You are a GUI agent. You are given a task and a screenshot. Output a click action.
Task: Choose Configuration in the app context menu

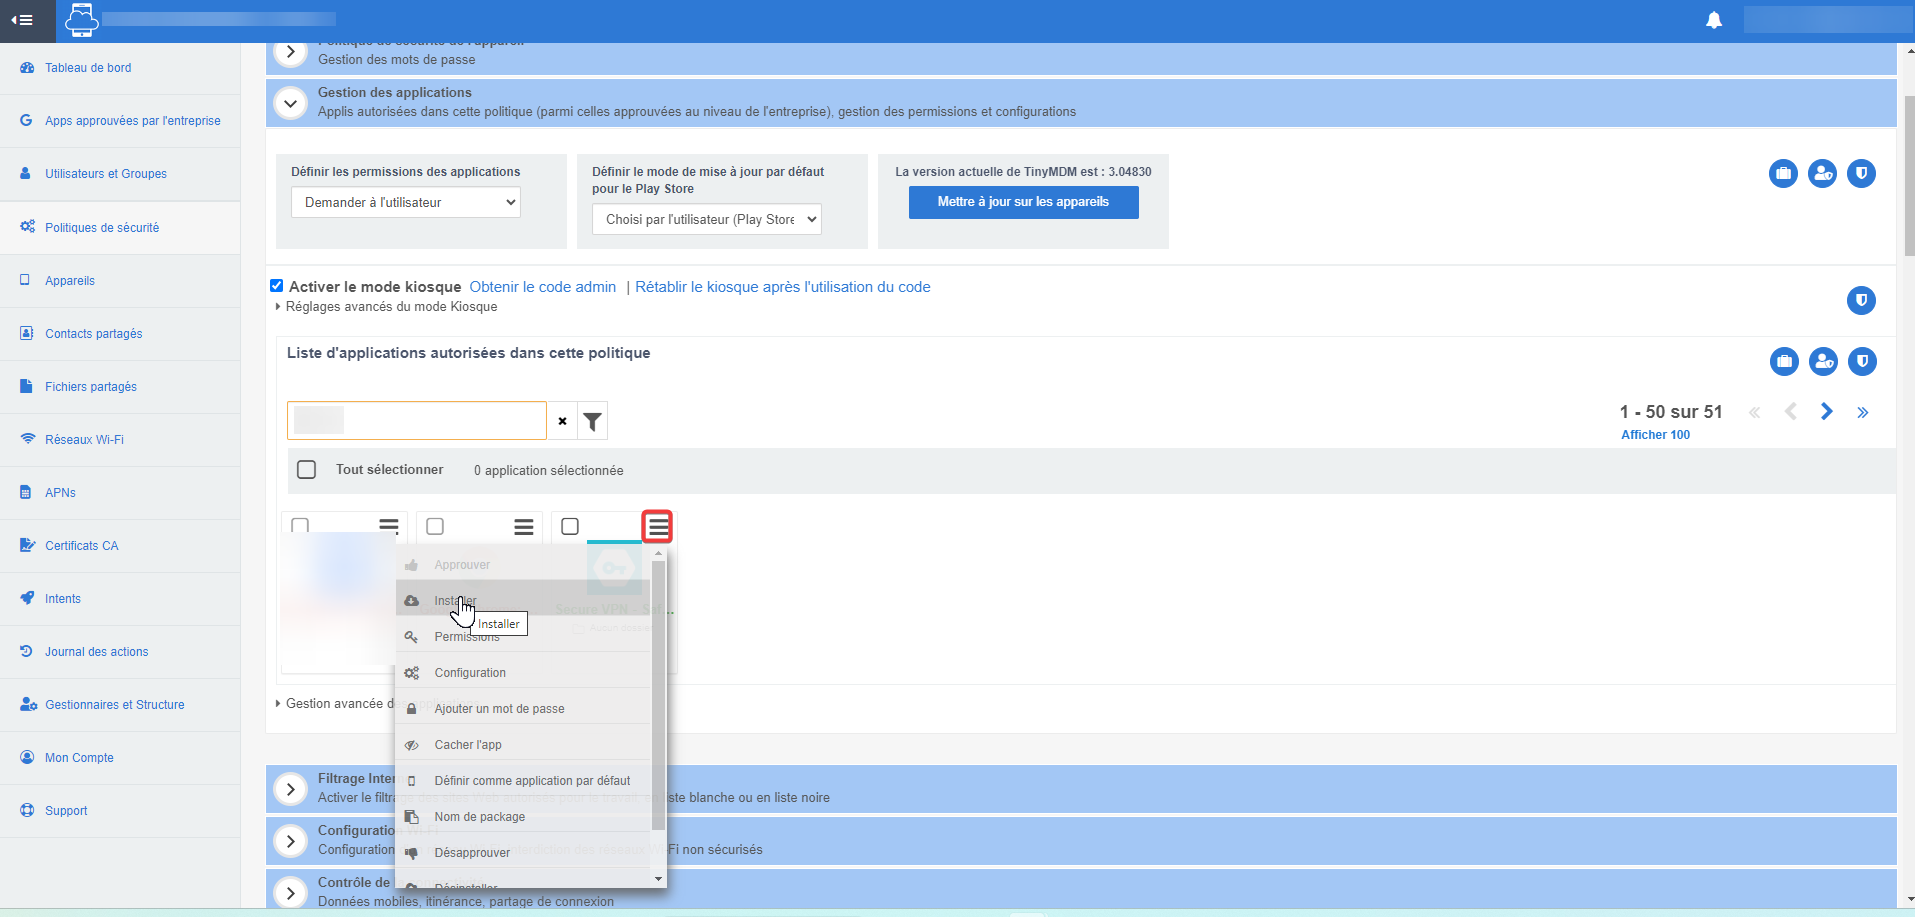[523, 673]
